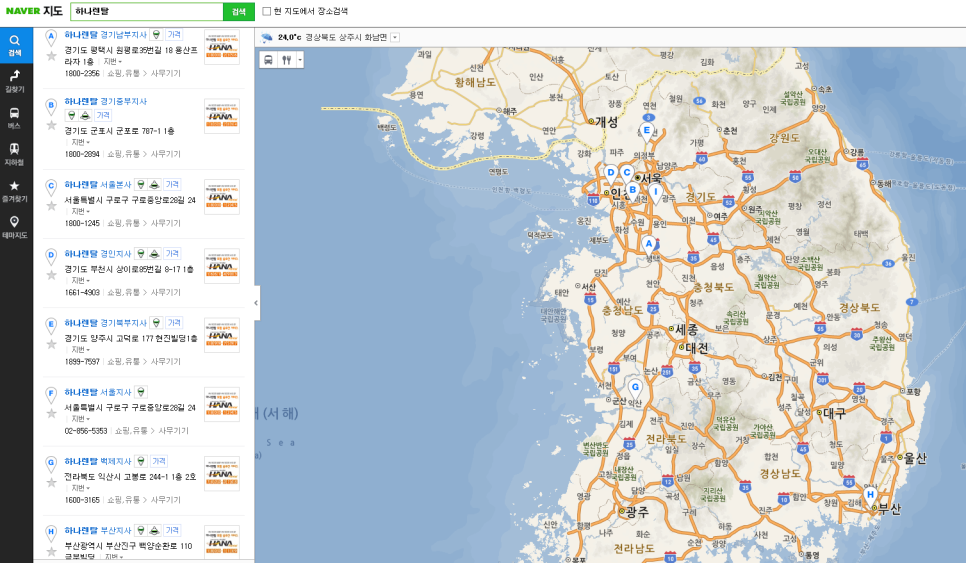Click the green 검색 search button
966x563 pixels.
(x=238, y=12)
